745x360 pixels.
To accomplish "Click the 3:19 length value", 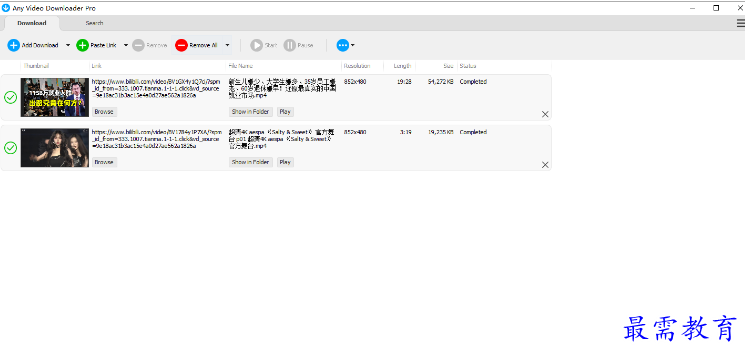I will (x=406, y=132).
